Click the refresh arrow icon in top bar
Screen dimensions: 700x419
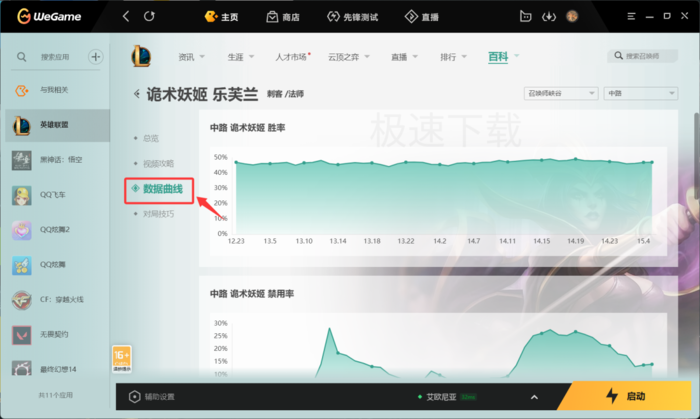point(149,17)
